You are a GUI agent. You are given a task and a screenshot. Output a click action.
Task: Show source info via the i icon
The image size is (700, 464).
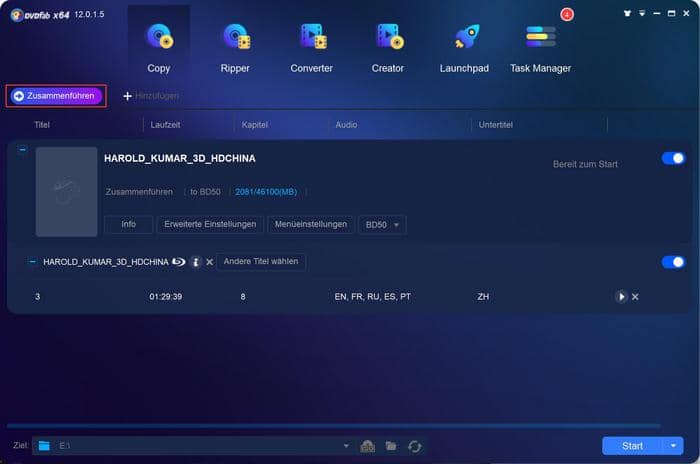196,262
